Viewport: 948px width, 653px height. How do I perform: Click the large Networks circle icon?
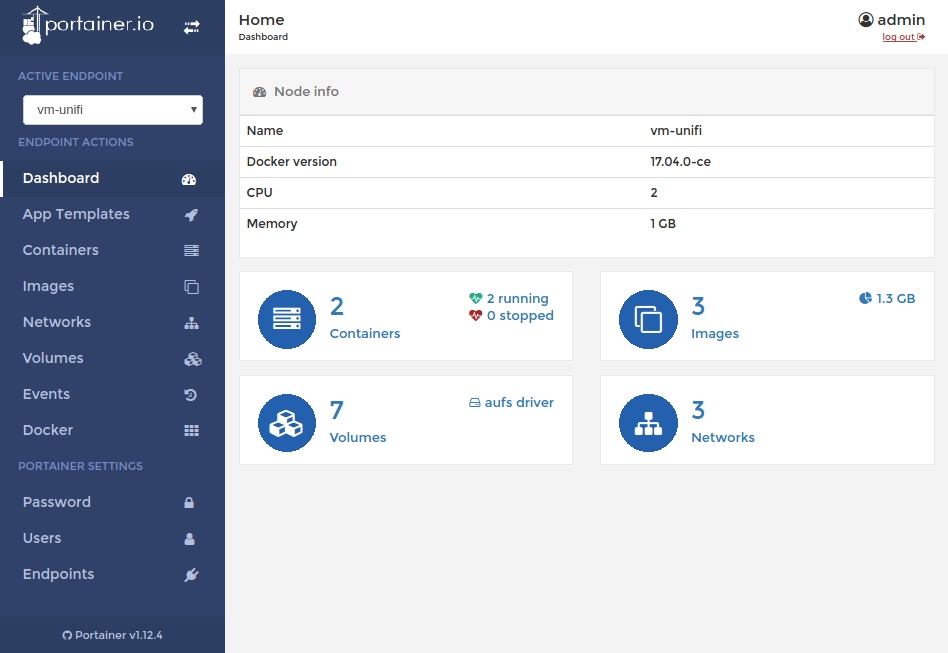[x=648, y=423]
